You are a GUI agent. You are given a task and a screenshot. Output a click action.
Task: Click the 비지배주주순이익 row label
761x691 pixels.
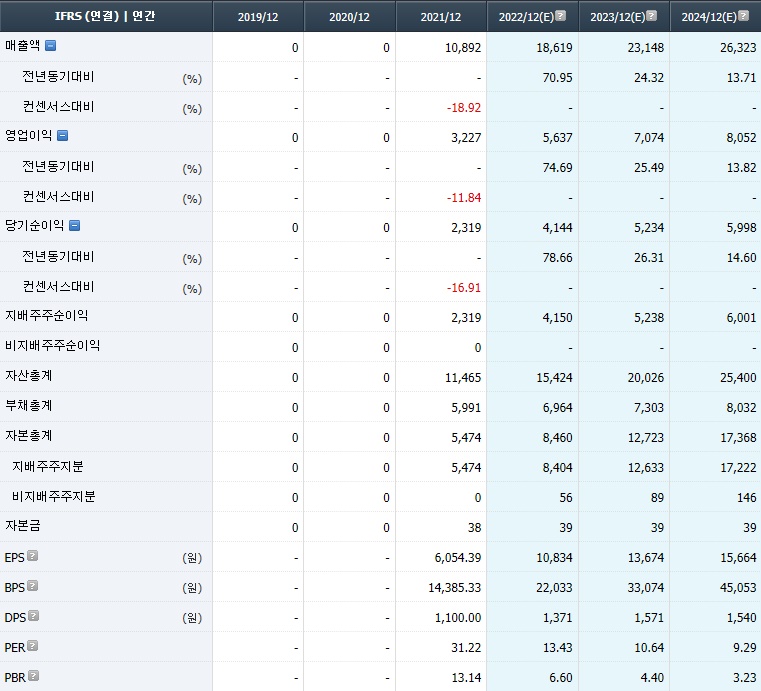[x=52, y=346]
